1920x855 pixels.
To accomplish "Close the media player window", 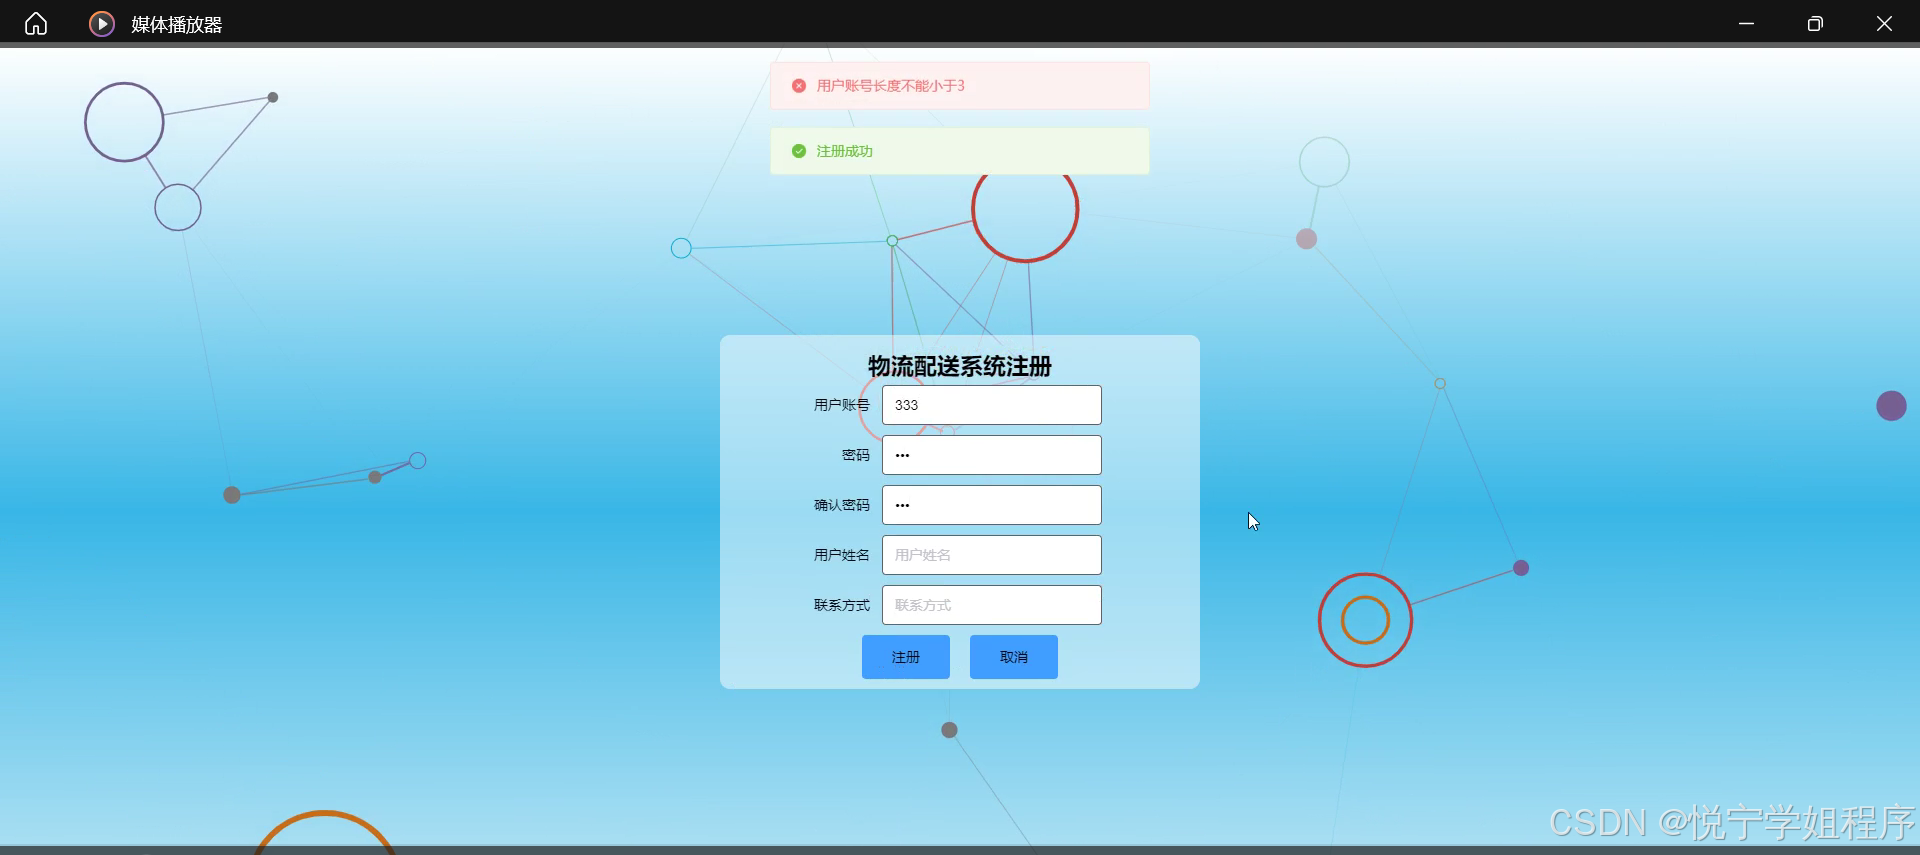I will [1884, 24].
